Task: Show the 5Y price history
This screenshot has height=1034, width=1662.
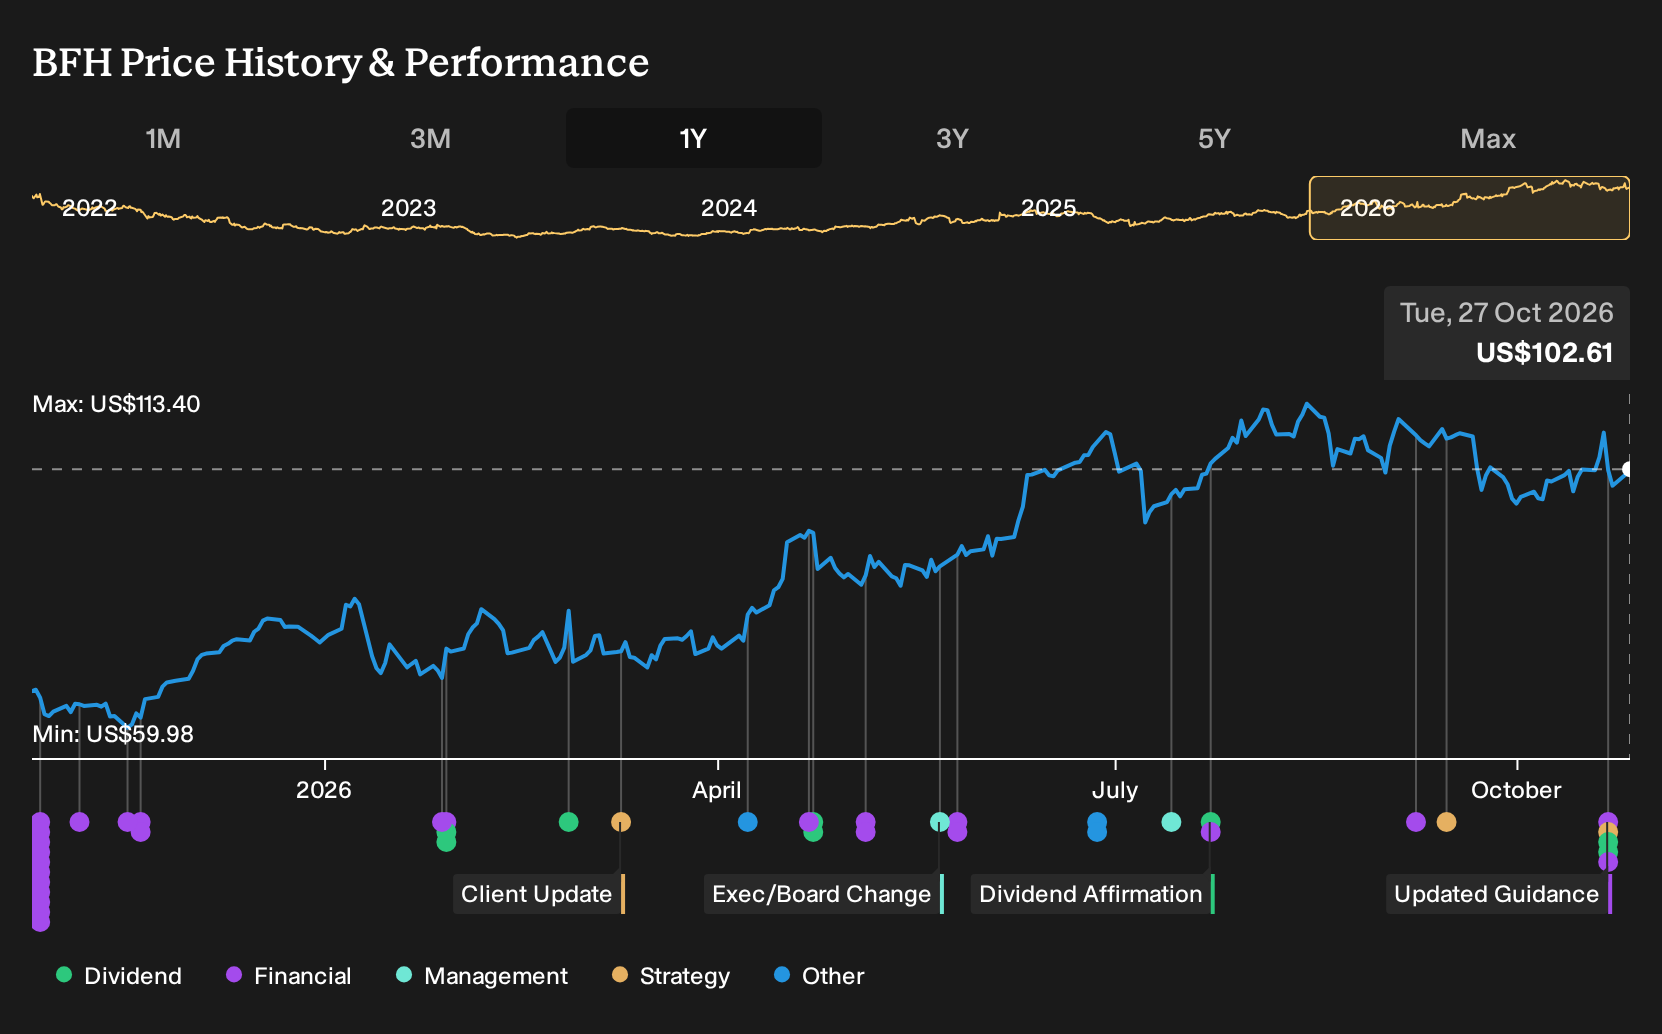Action: (x=1214, y=138)
